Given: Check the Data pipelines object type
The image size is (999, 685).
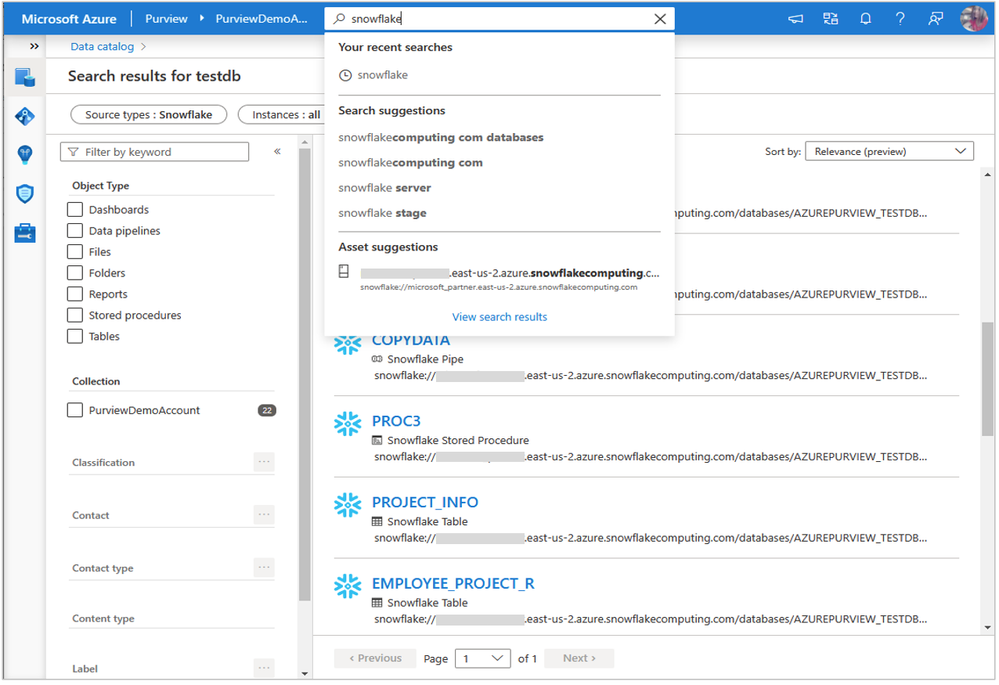Looking at the screenshot, I should [75, 231].
